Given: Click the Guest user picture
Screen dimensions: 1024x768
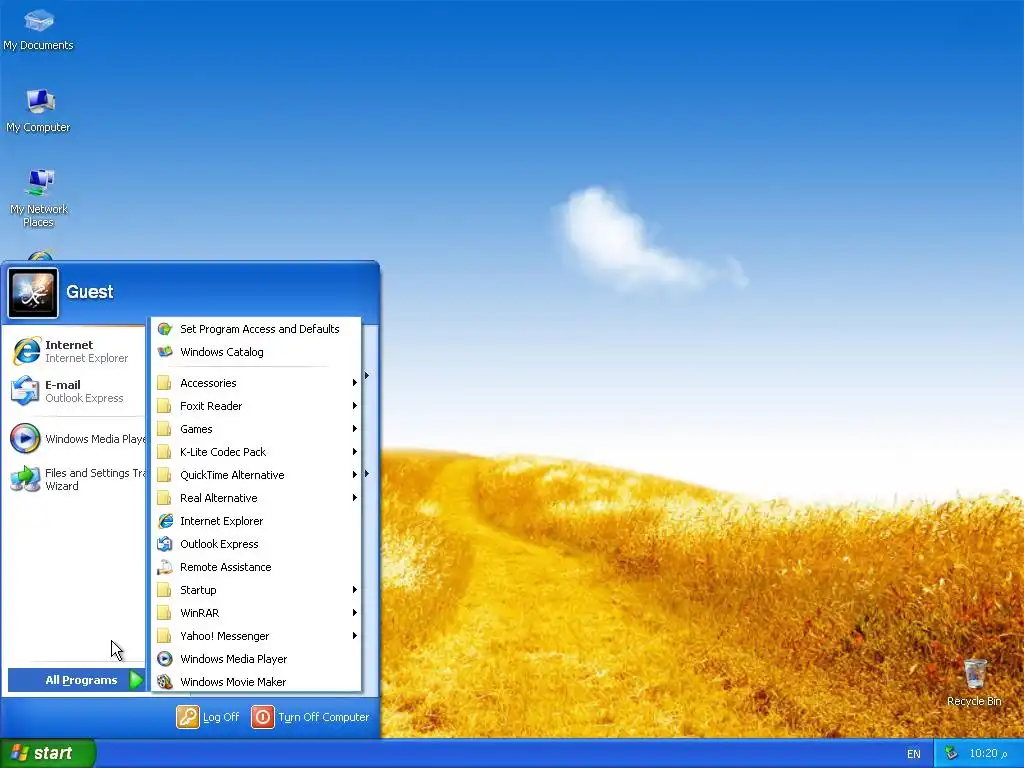Looking at the screenshot, I should point(33,293).
